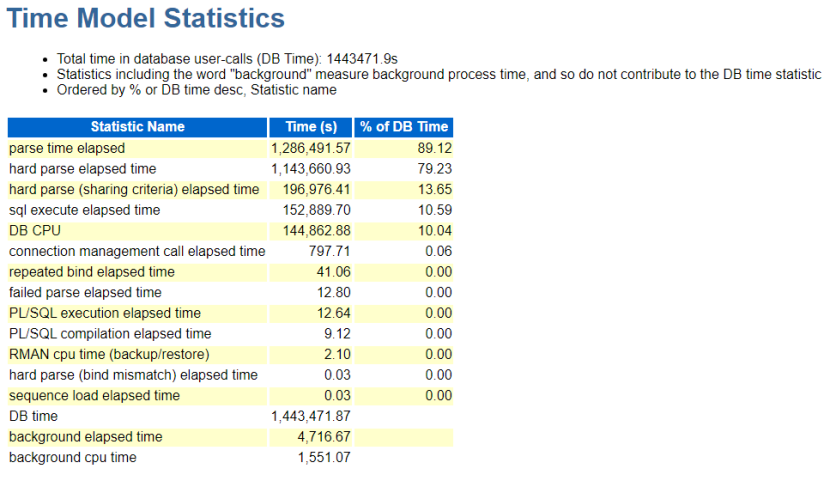Select the background elapsed time row
This screenshot has width=830, height=487.
tap(85, 437)
